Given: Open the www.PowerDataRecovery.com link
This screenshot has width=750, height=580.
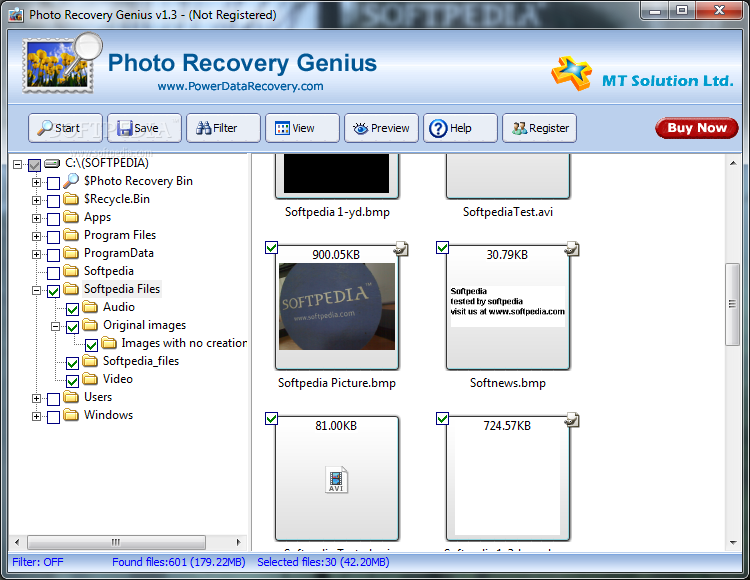Looking at the screenshot, I should (x=241, y=87).
